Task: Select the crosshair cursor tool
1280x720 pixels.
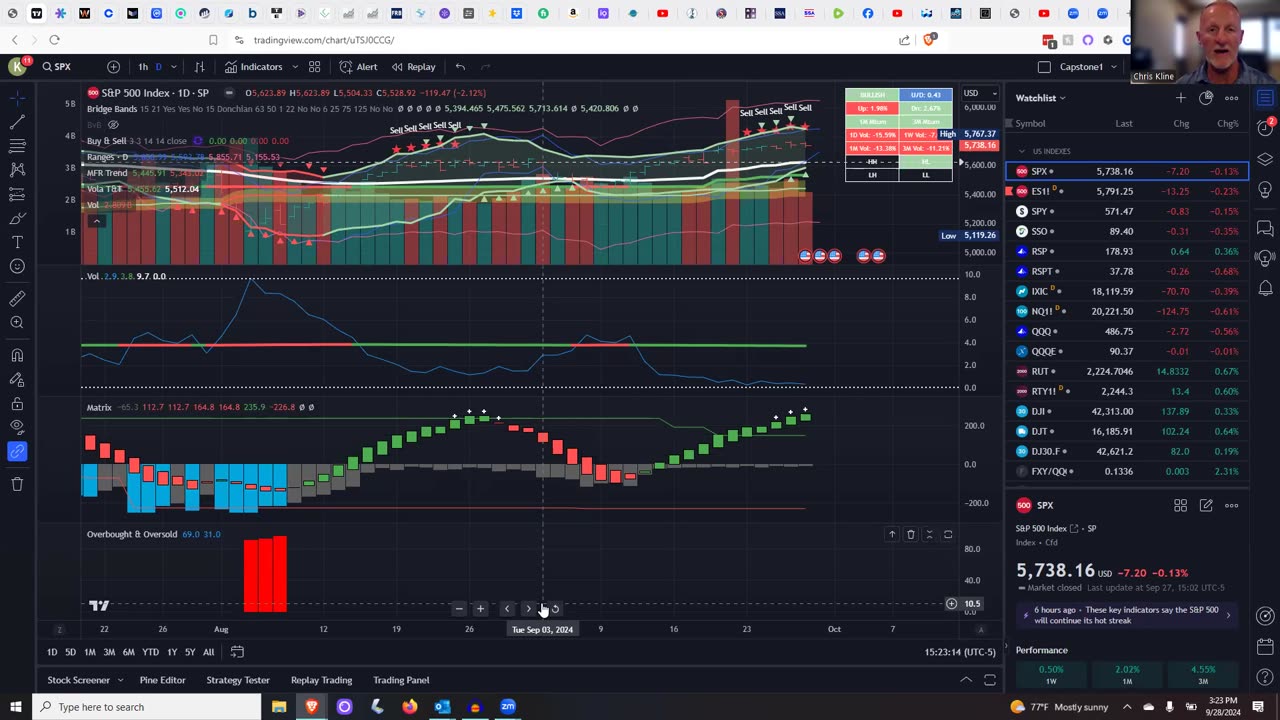Action: (17, 98)
